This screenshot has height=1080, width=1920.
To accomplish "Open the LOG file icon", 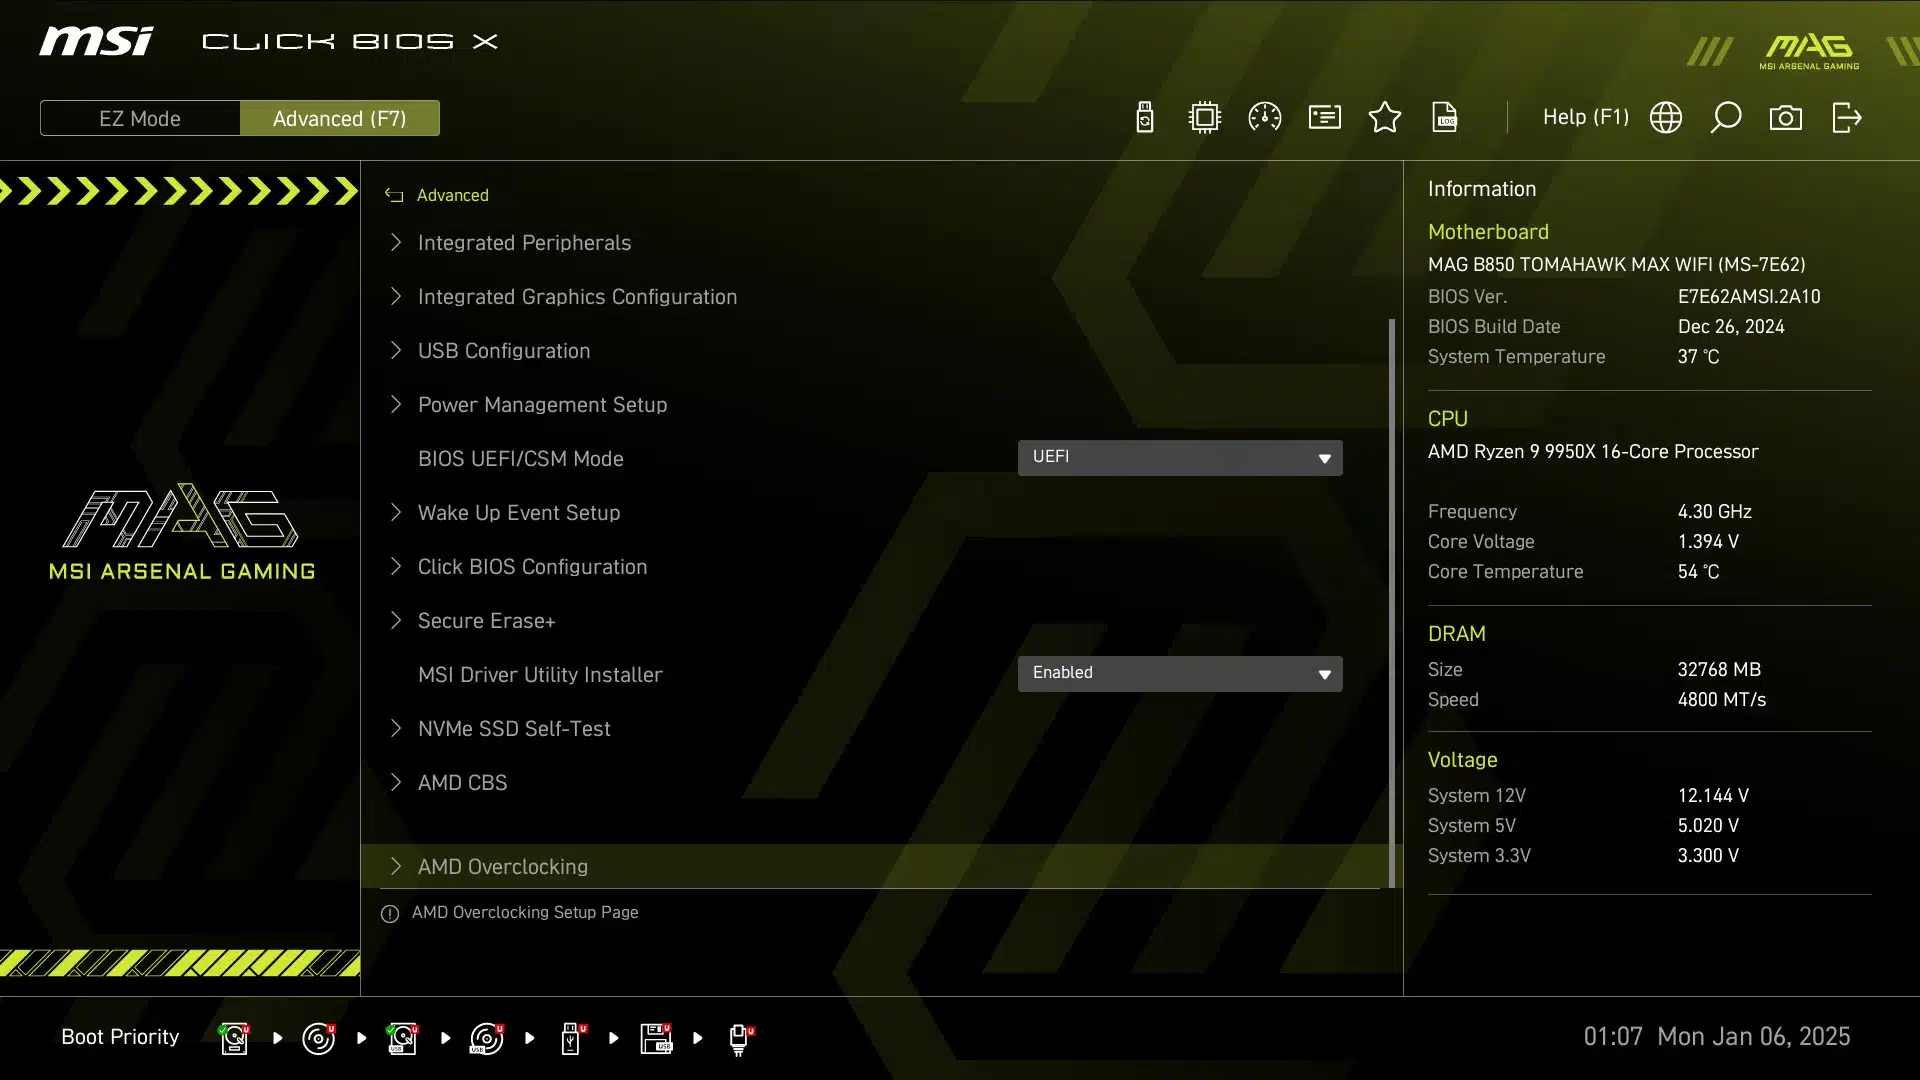I will (x=1445, y=117).
